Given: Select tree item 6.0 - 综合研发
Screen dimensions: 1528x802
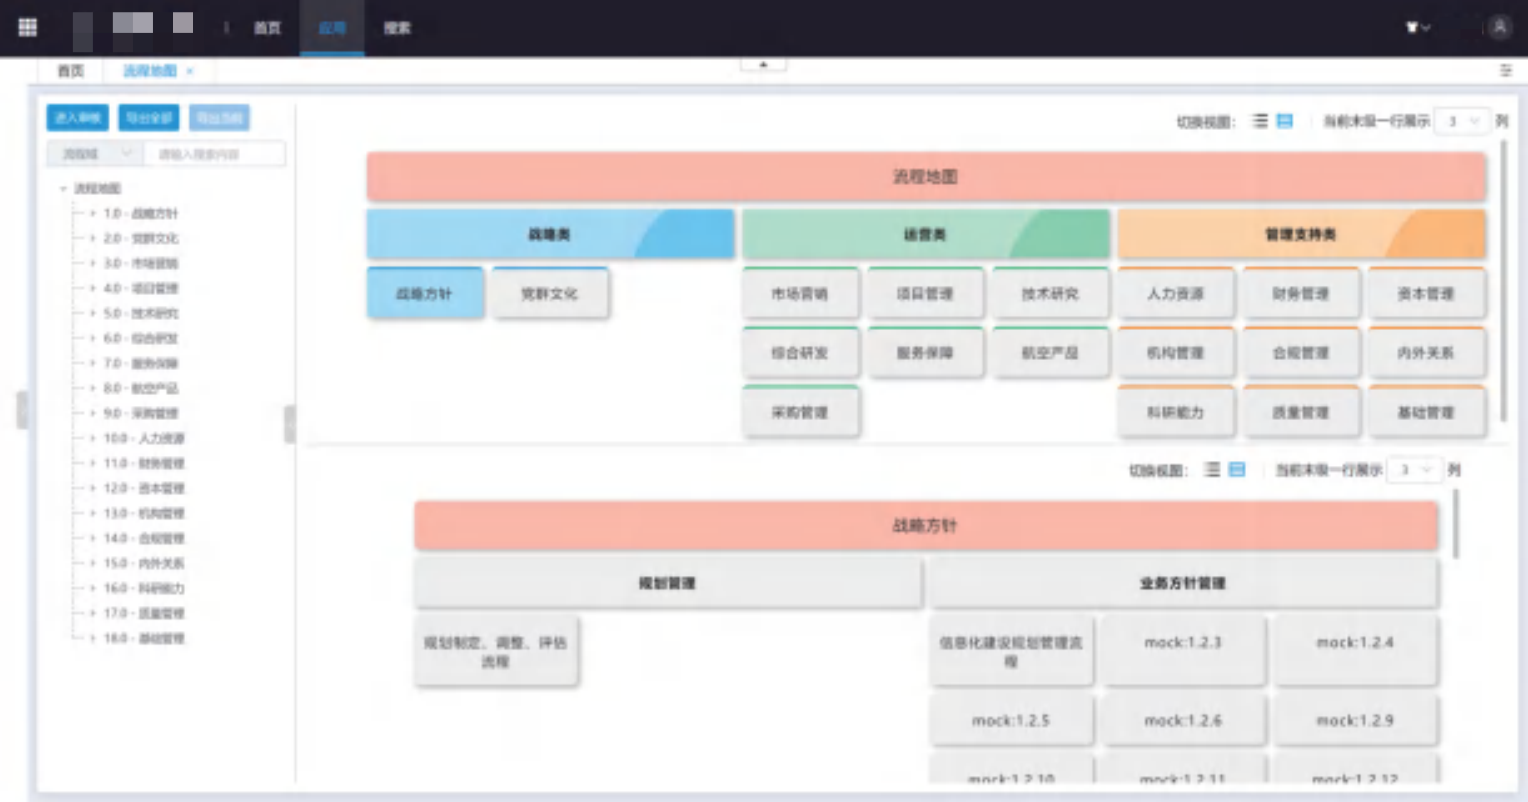Looking at the screenshot, I should click(141, 338).
